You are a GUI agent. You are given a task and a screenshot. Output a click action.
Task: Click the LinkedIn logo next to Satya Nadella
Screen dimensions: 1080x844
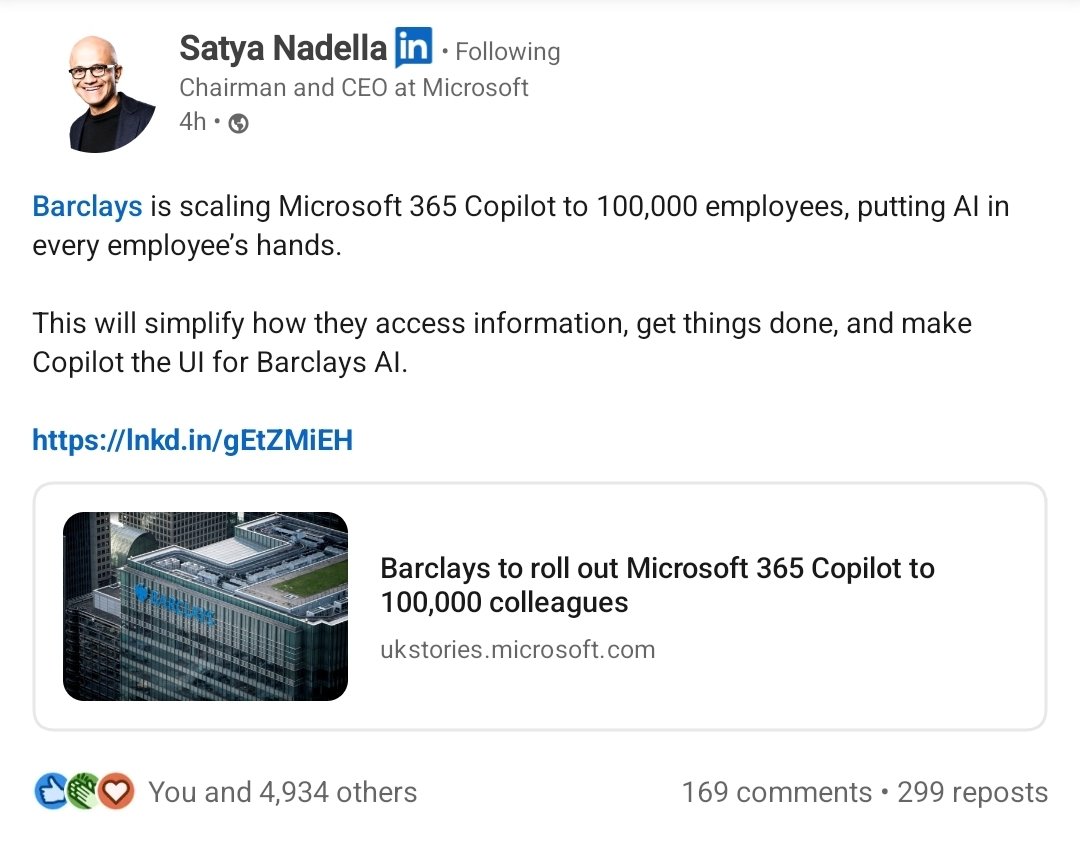pyautogui.click(x=412, y=47)
